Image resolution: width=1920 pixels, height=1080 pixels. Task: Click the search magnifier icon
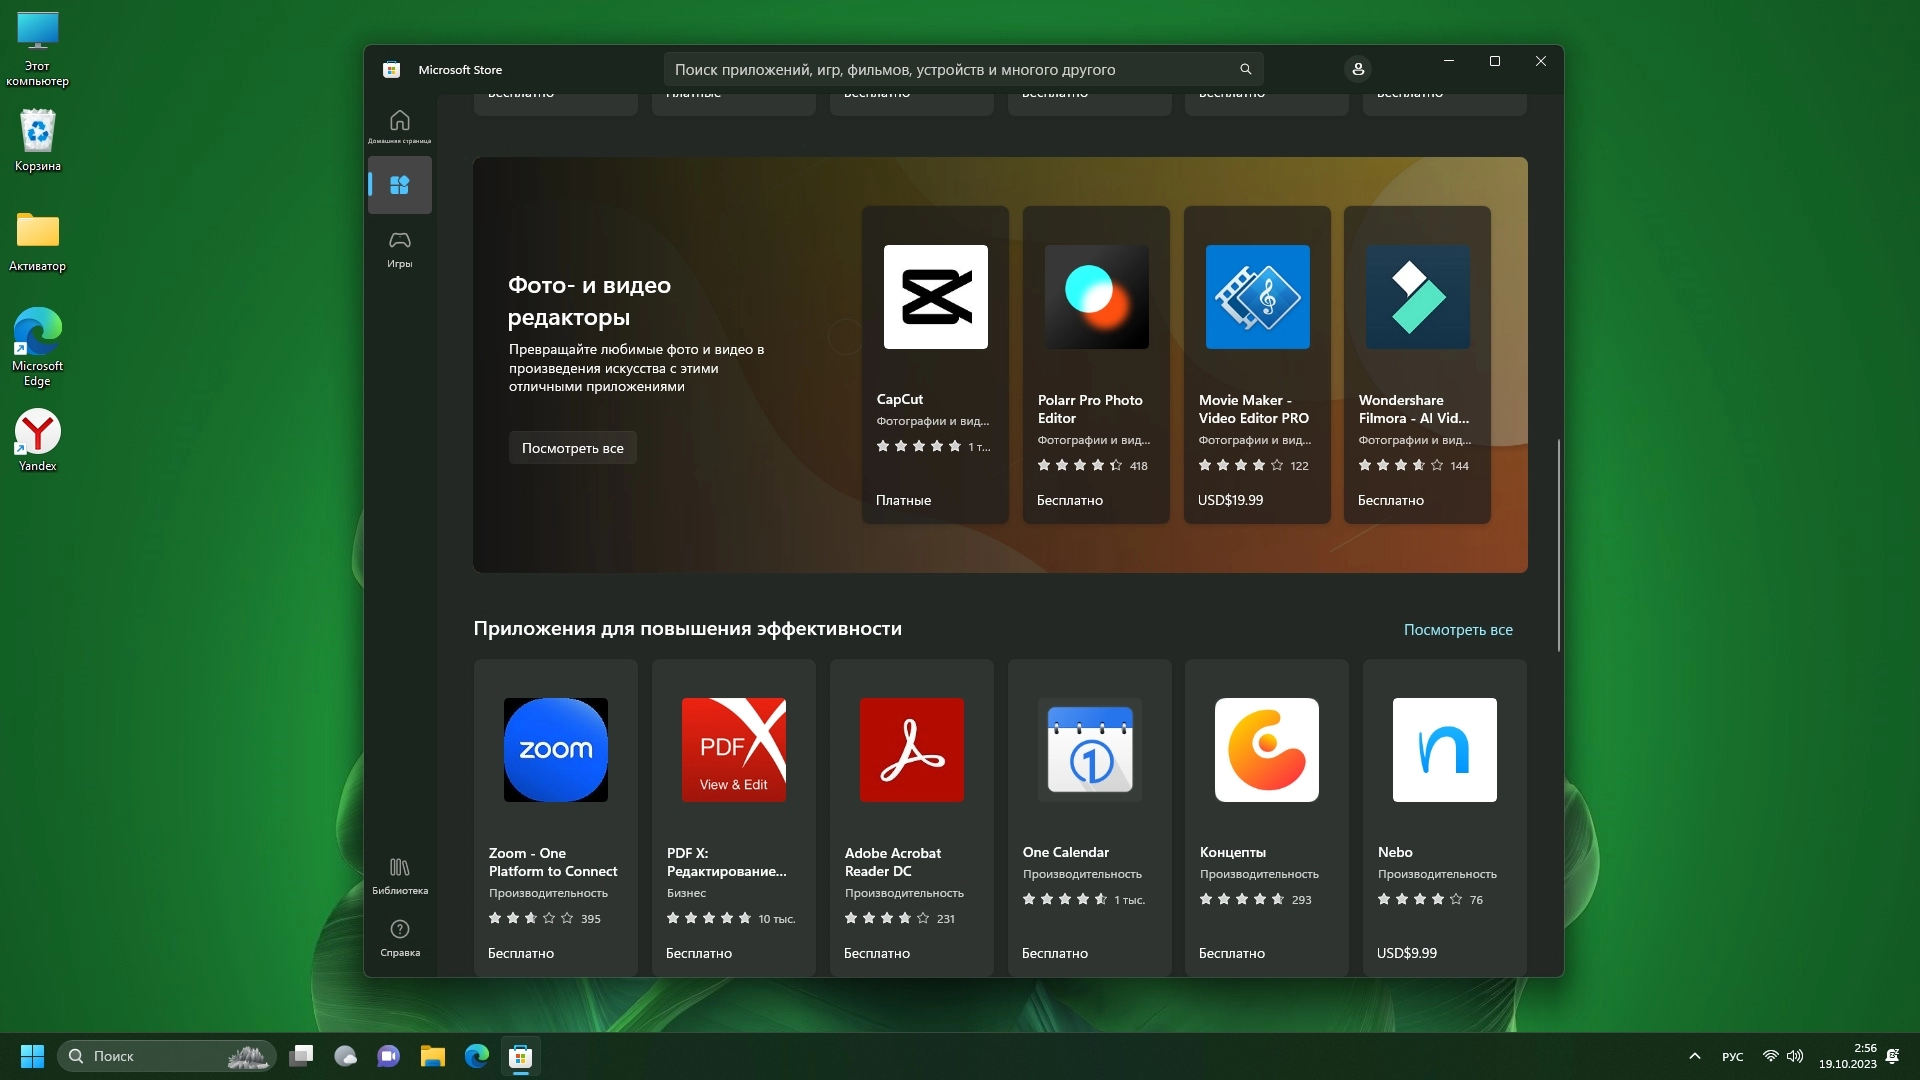point(1245,69)
